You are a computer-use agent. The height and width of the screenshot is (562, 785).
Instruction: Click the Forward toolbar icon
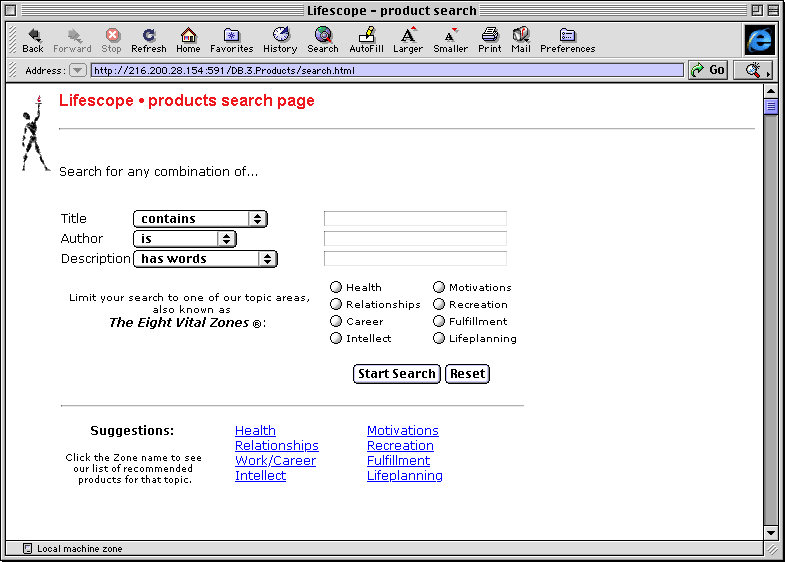pyautogui.click(x=73, y=40)
